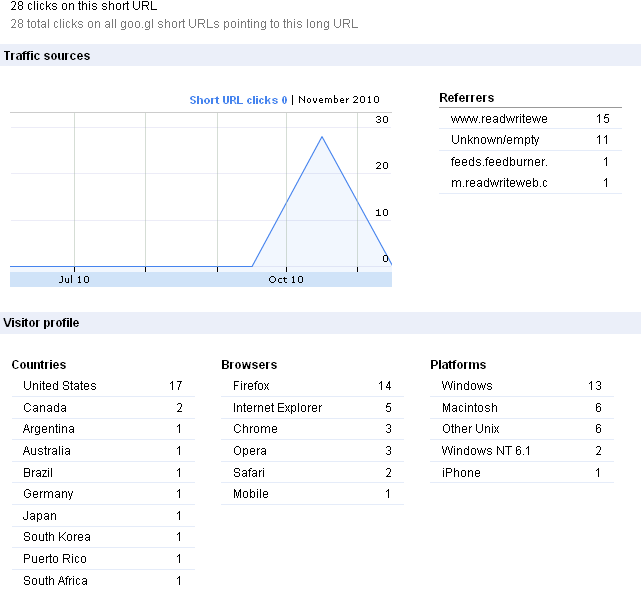Select the Jul 10 axis marker
641x589 pixels.
(x=74, y=279)
